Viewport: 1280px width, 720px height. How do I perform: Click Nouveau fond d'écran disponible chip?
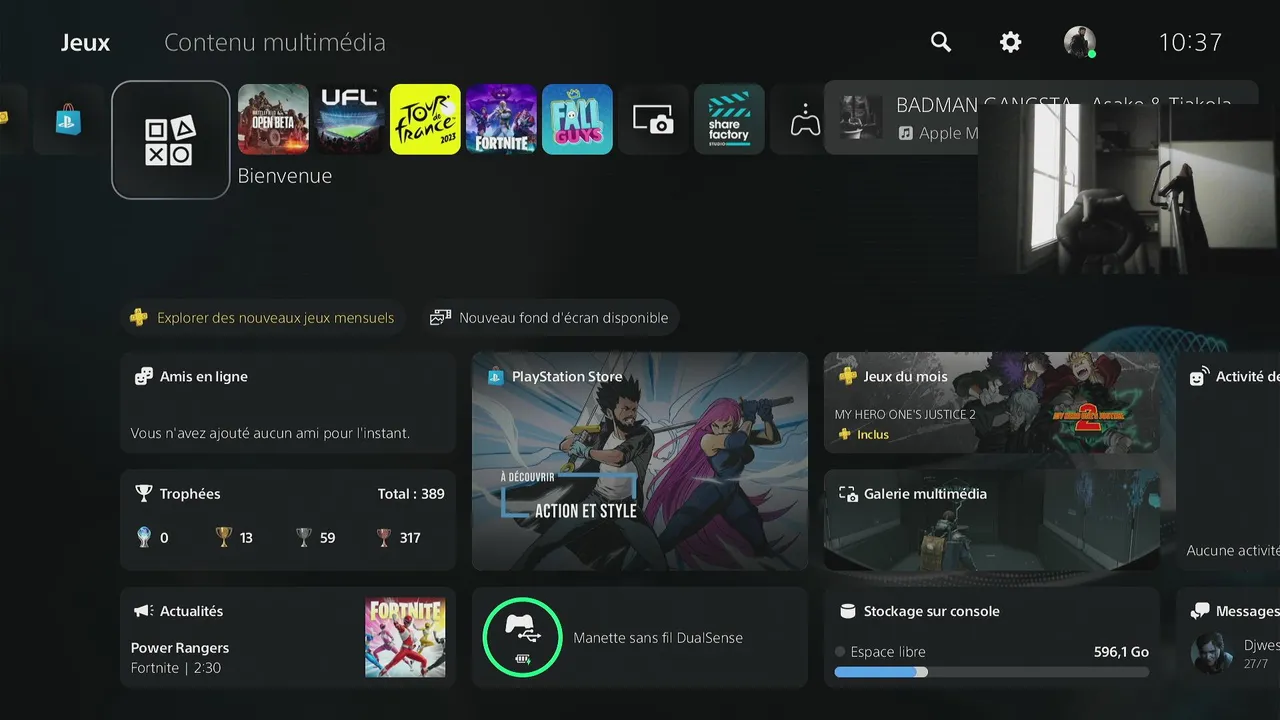[x=549, y=318]
